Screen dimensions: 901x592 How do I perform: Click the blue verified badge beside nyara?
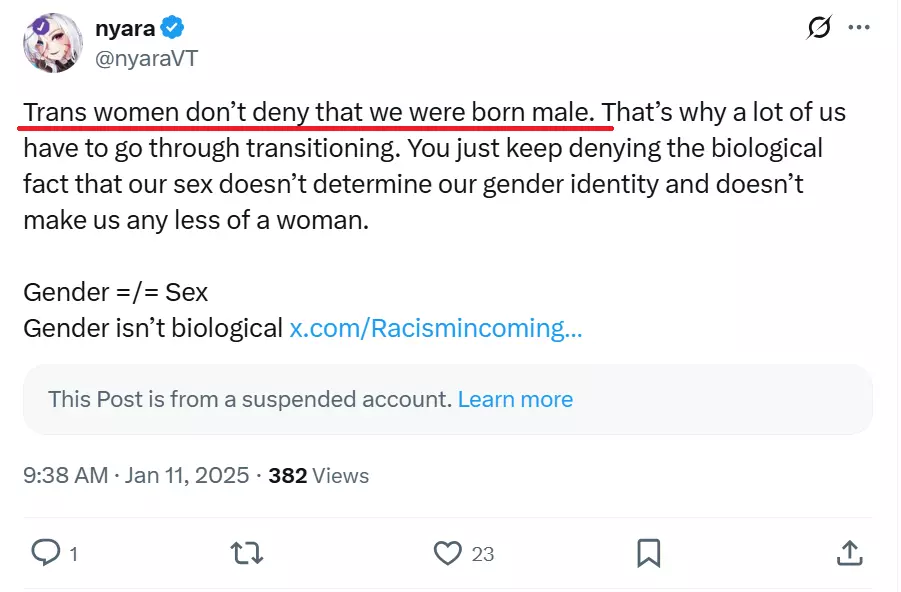point(172,28)
